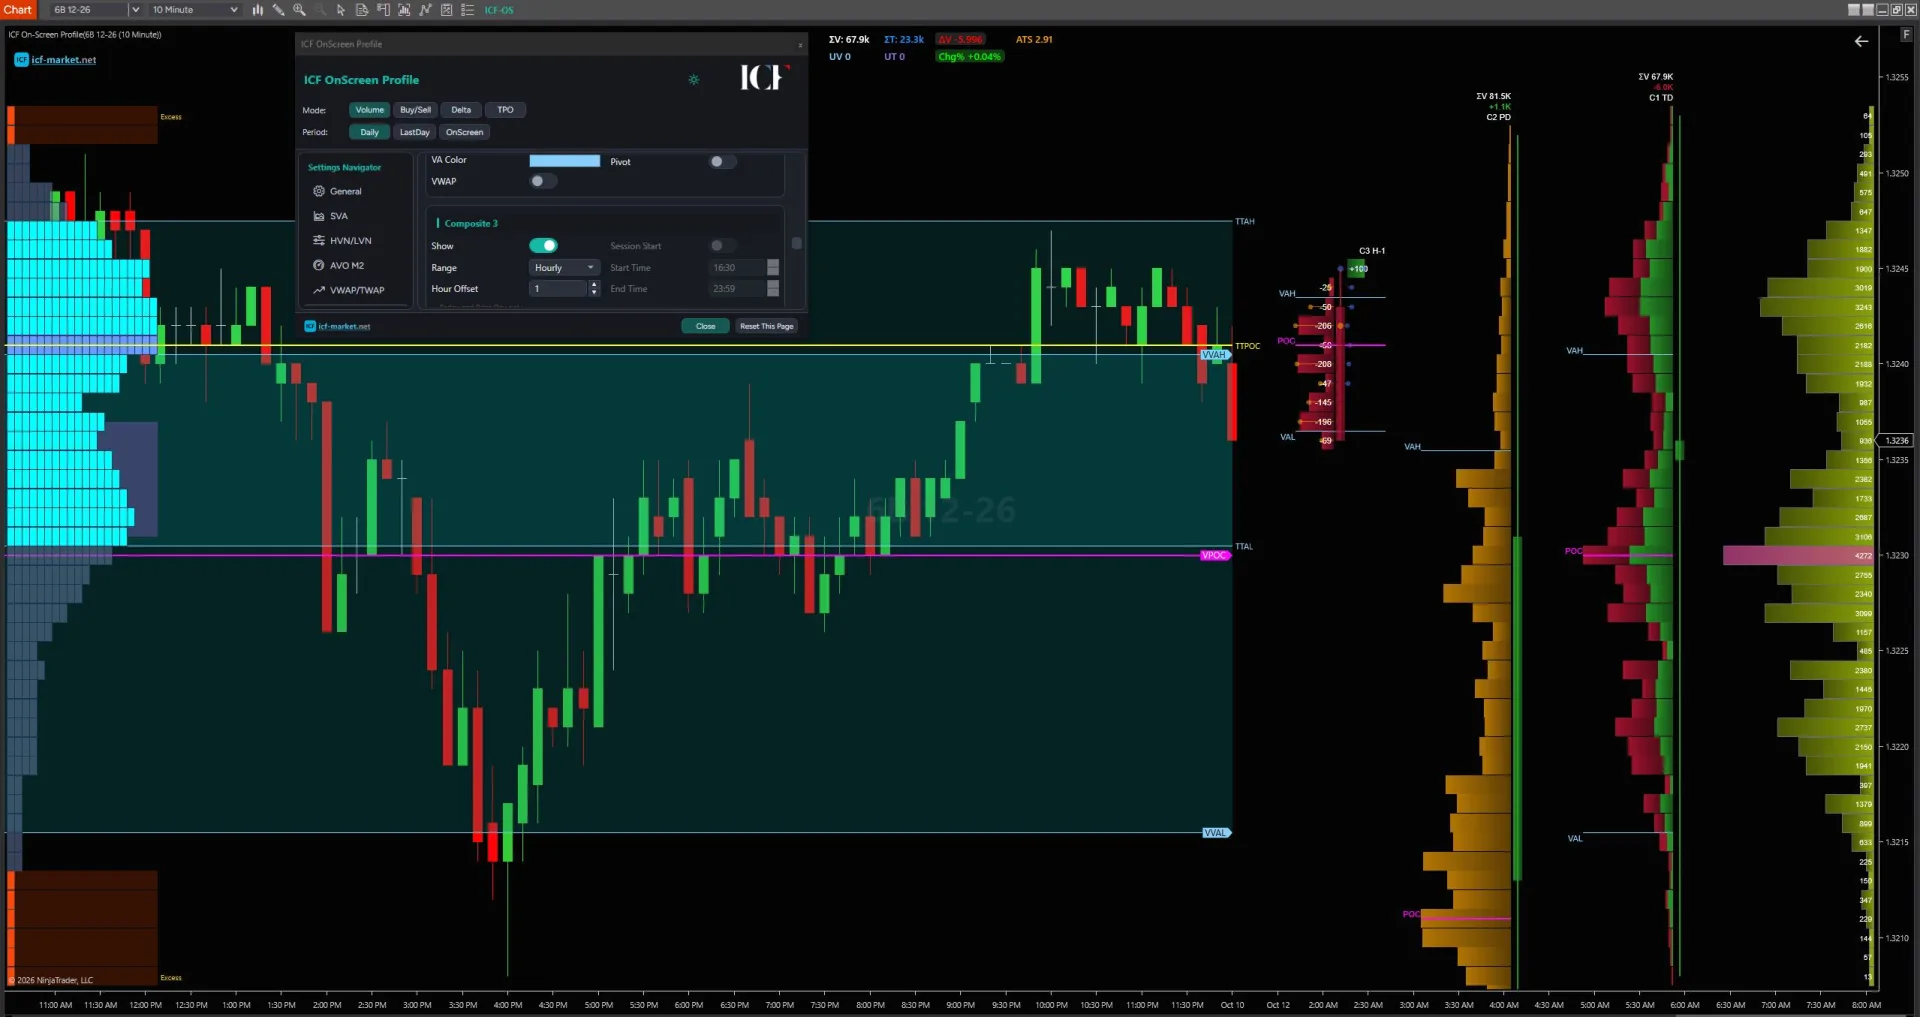
Task: Open the Range Hourly dropdown
Action: pyautogui.click(x=564, y=268)
